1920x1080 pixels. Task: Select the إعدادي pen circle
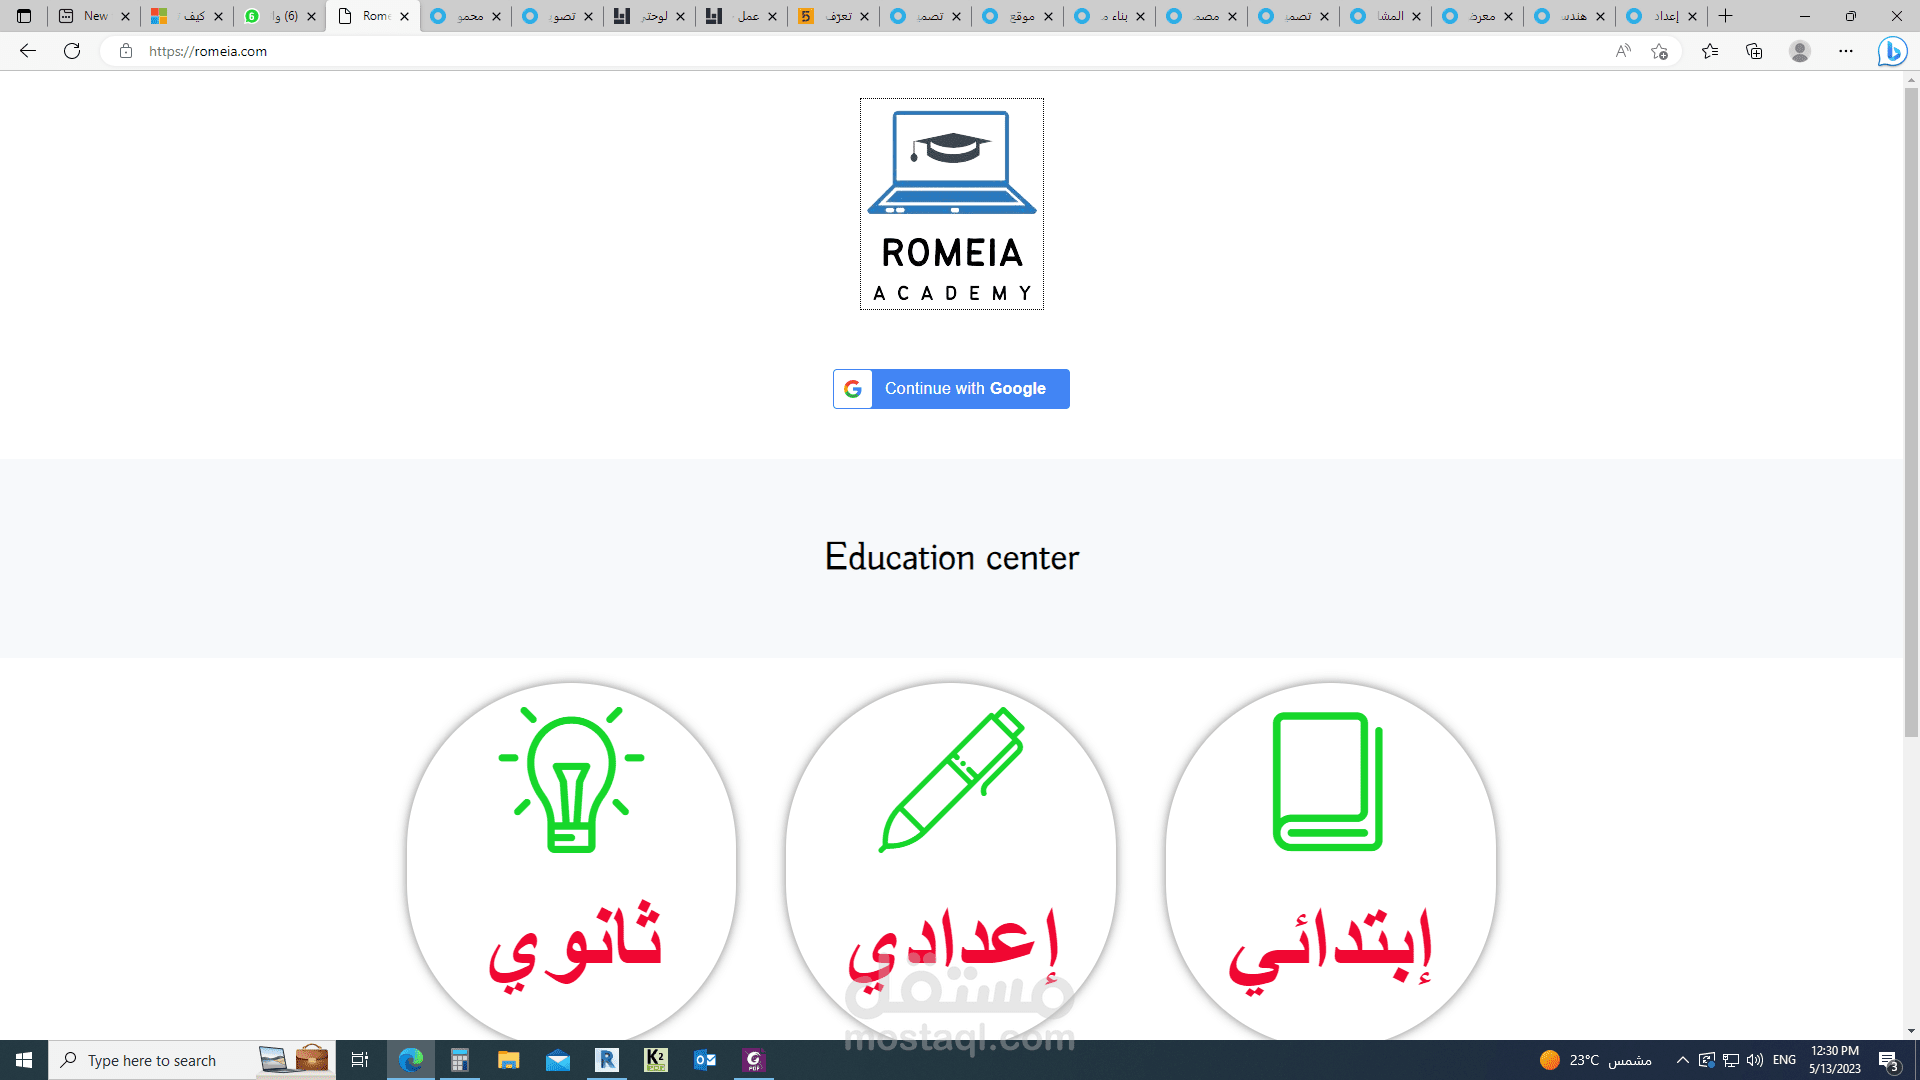pyautogui.click(x=951, y=861)
